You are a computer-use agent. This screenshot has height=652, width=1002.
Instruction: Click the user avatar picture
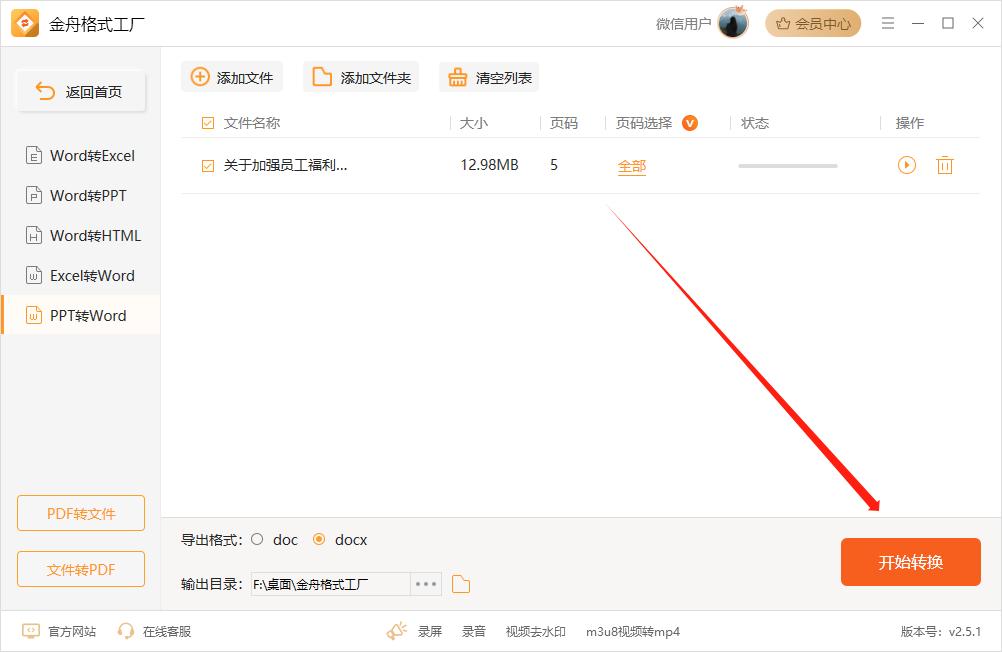733,23
